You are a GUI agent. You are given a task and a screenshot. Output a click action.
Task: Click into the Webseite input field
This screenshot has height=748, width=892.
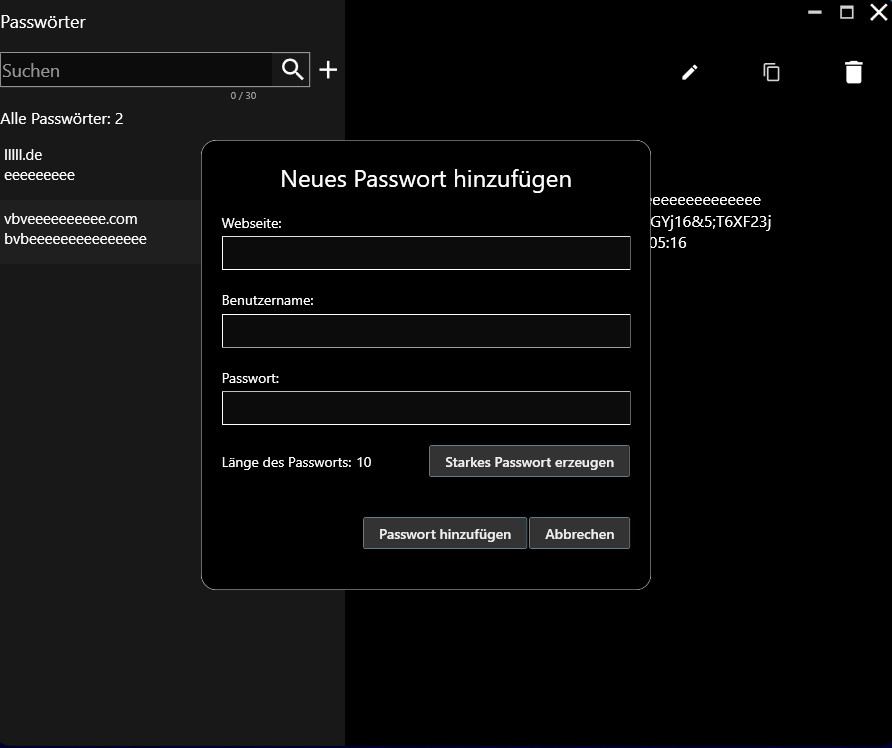[x=426, y=253]
